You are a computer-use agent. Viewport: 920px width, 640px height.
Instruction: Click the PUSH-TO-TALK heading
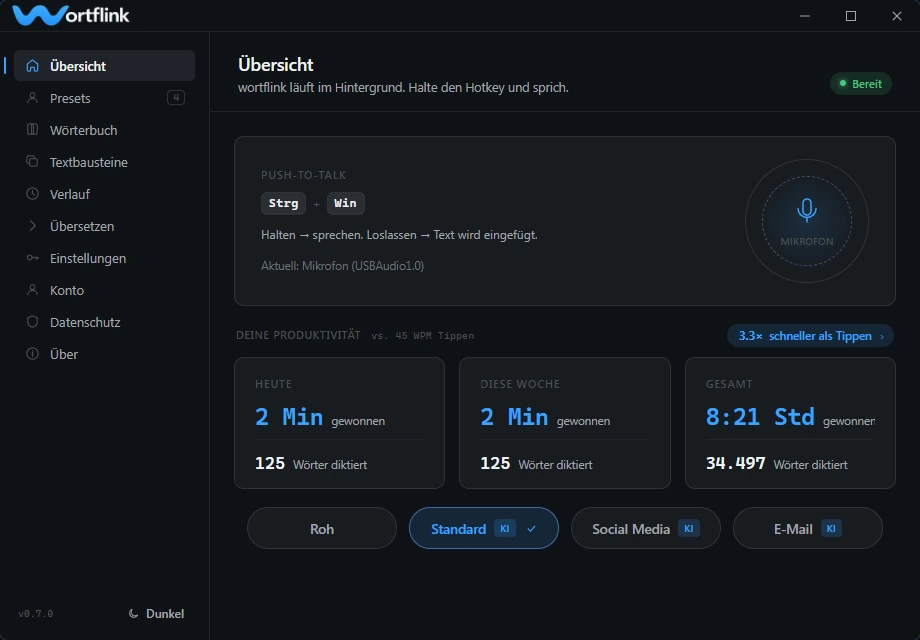pos(303,175)
